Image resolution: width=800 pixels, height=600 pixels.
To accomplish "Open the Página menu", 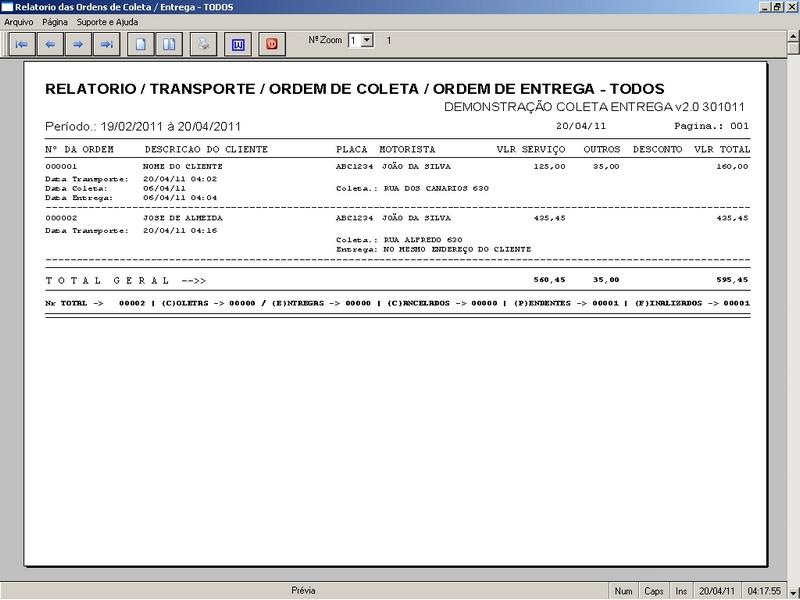I will pos(55,22).
